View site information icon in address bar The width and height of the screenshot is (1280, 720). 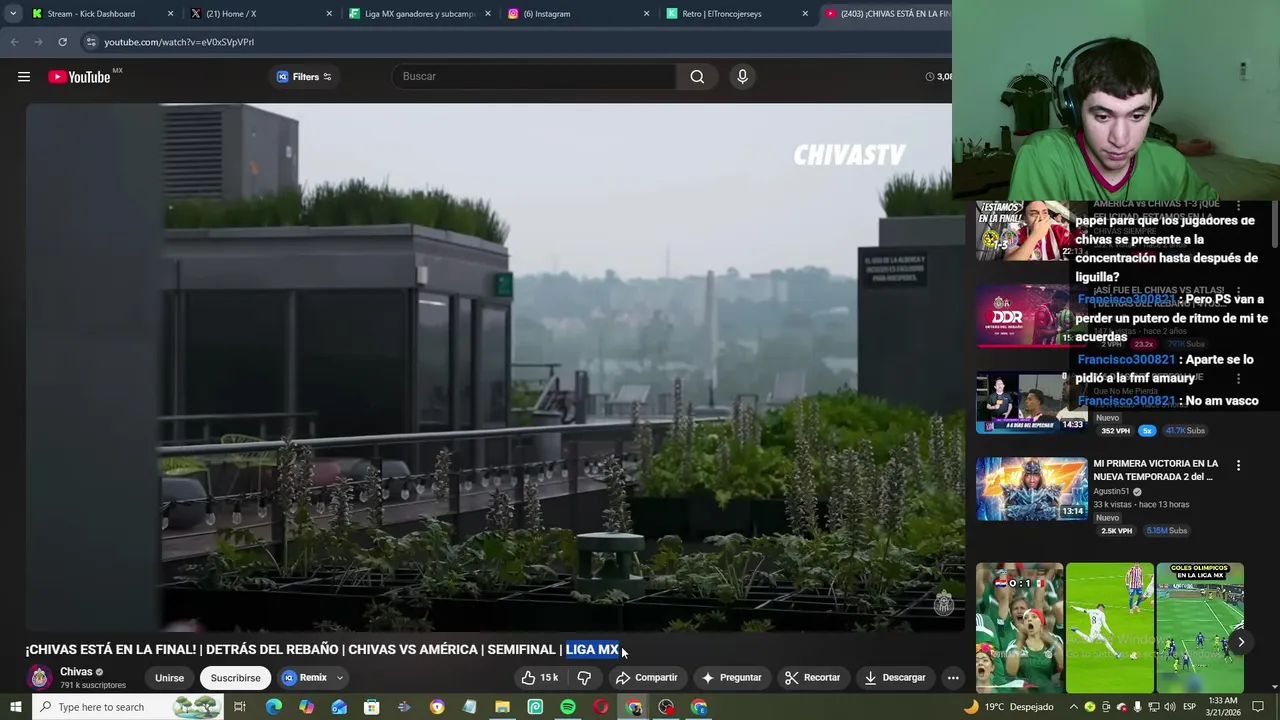tap(91, 42)
